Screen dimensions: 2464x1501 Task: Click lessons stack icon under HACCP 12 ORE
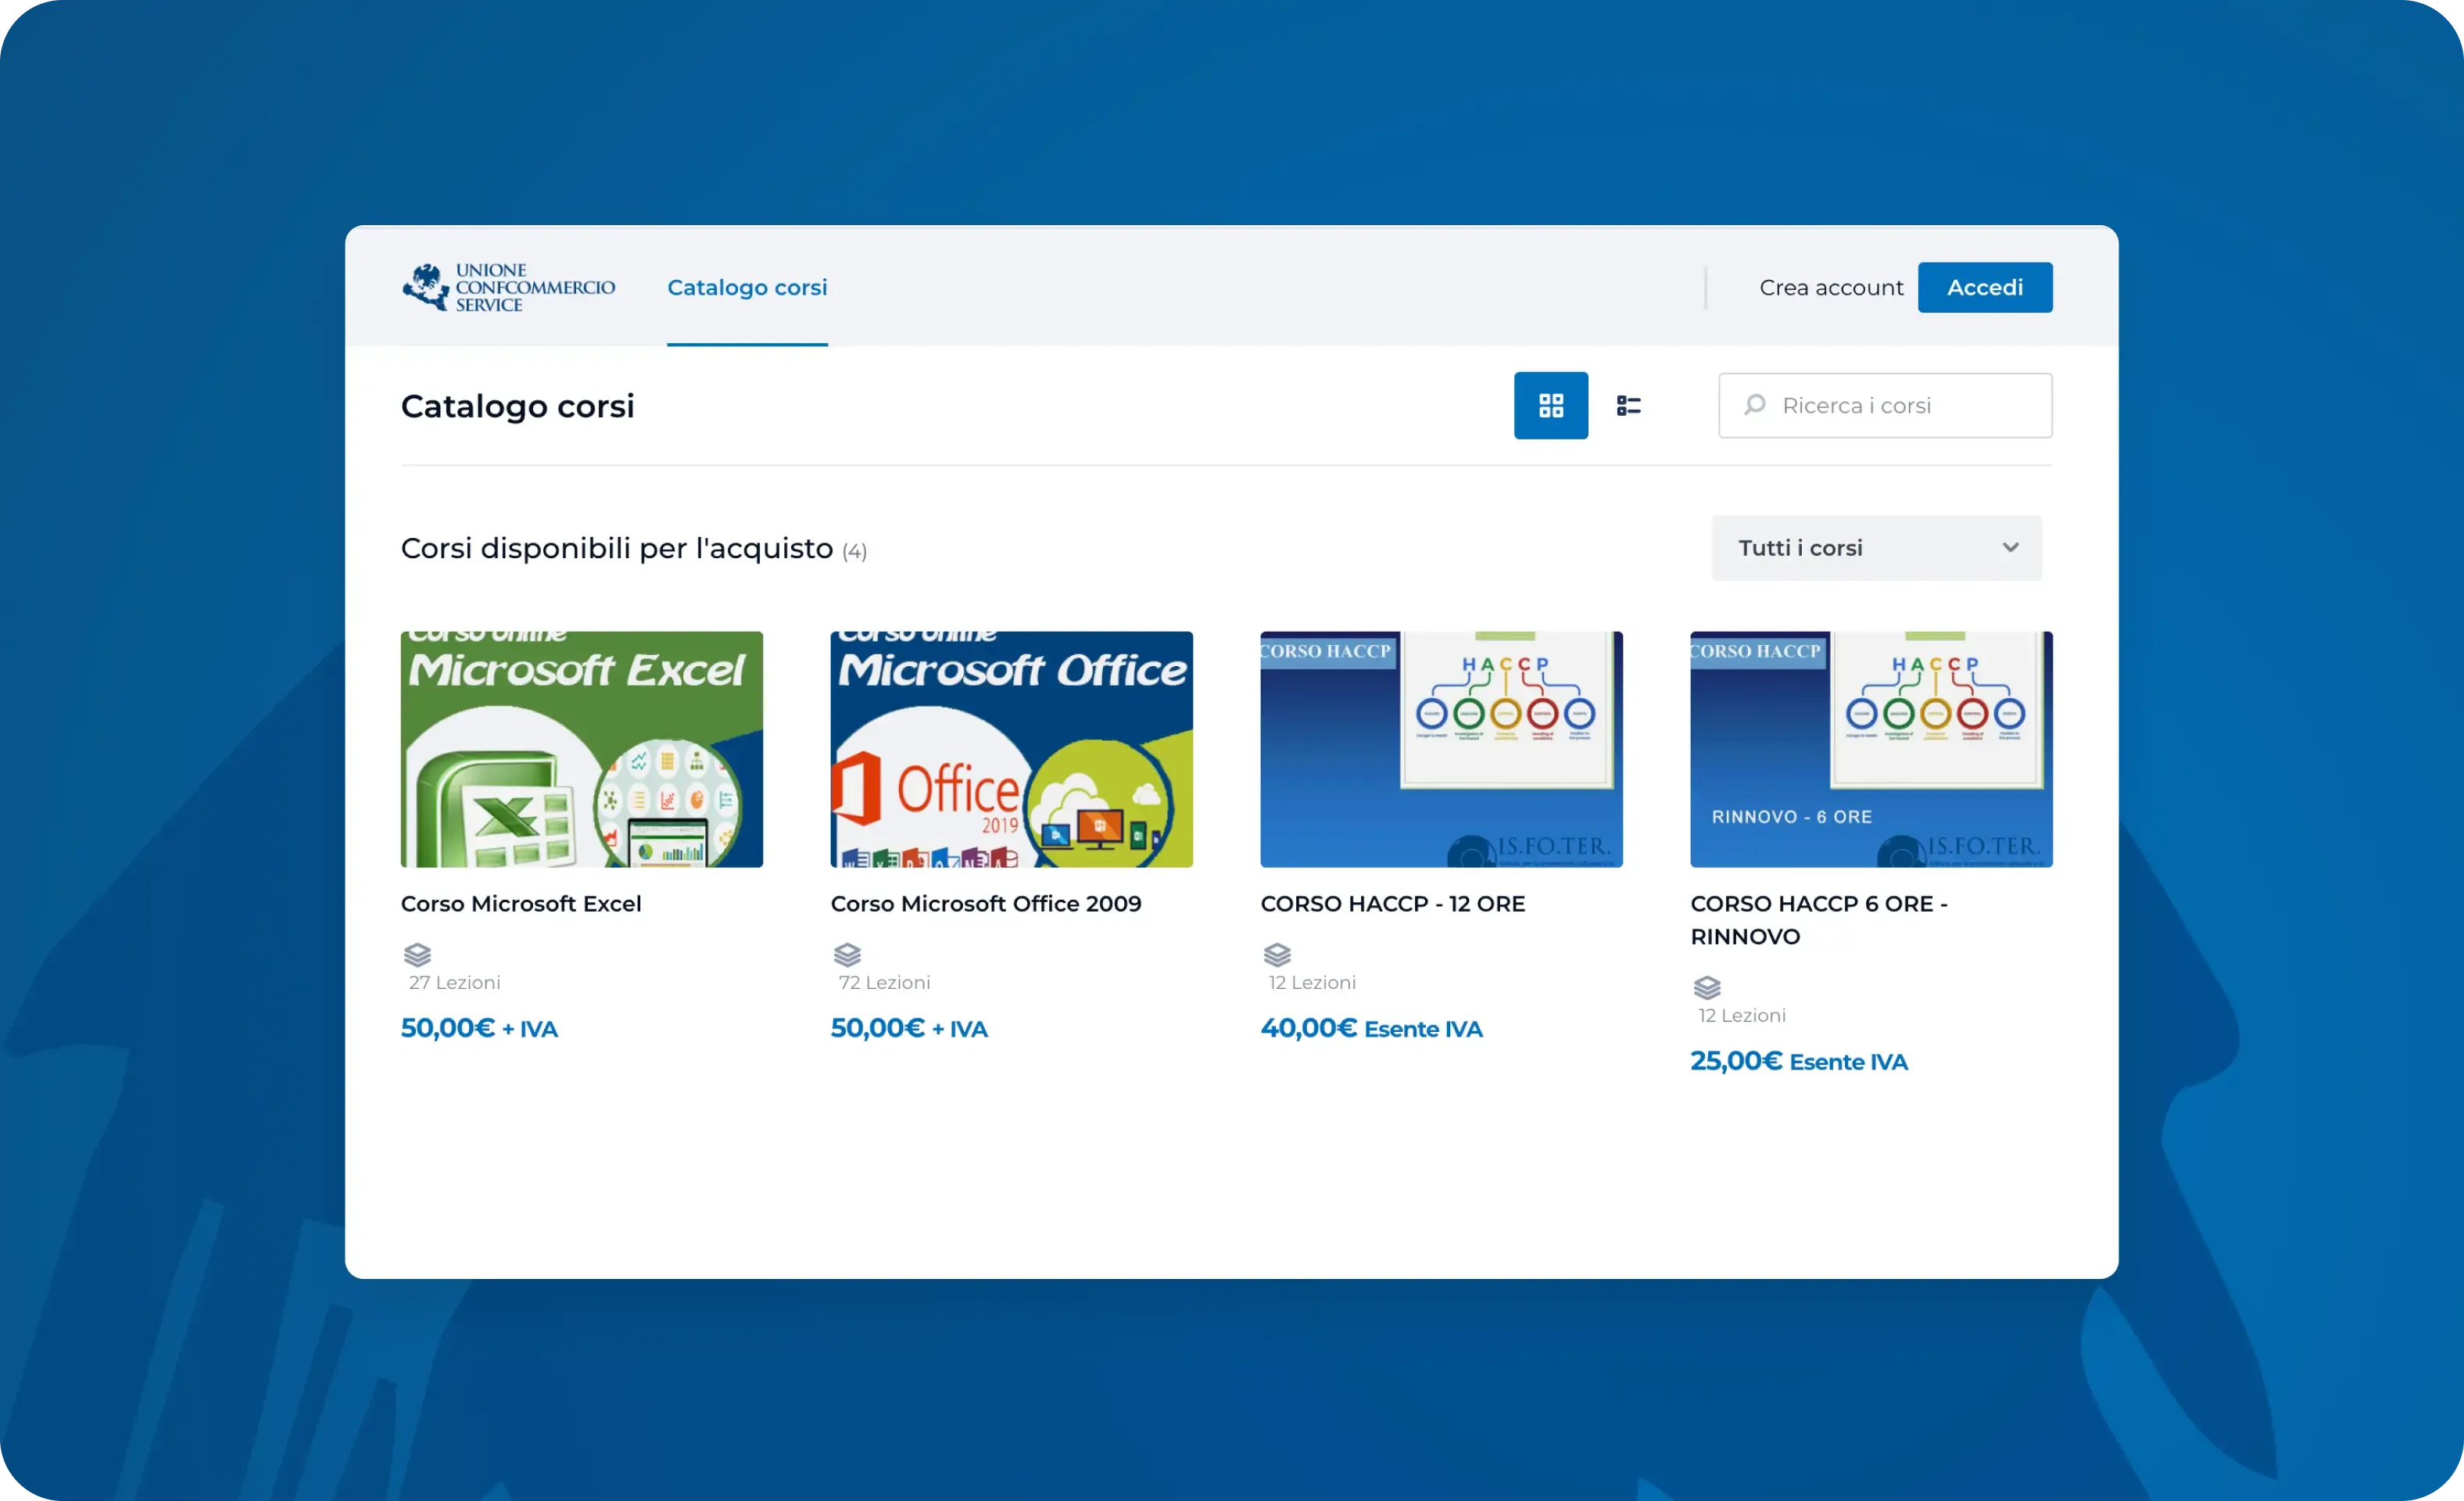1277,954
